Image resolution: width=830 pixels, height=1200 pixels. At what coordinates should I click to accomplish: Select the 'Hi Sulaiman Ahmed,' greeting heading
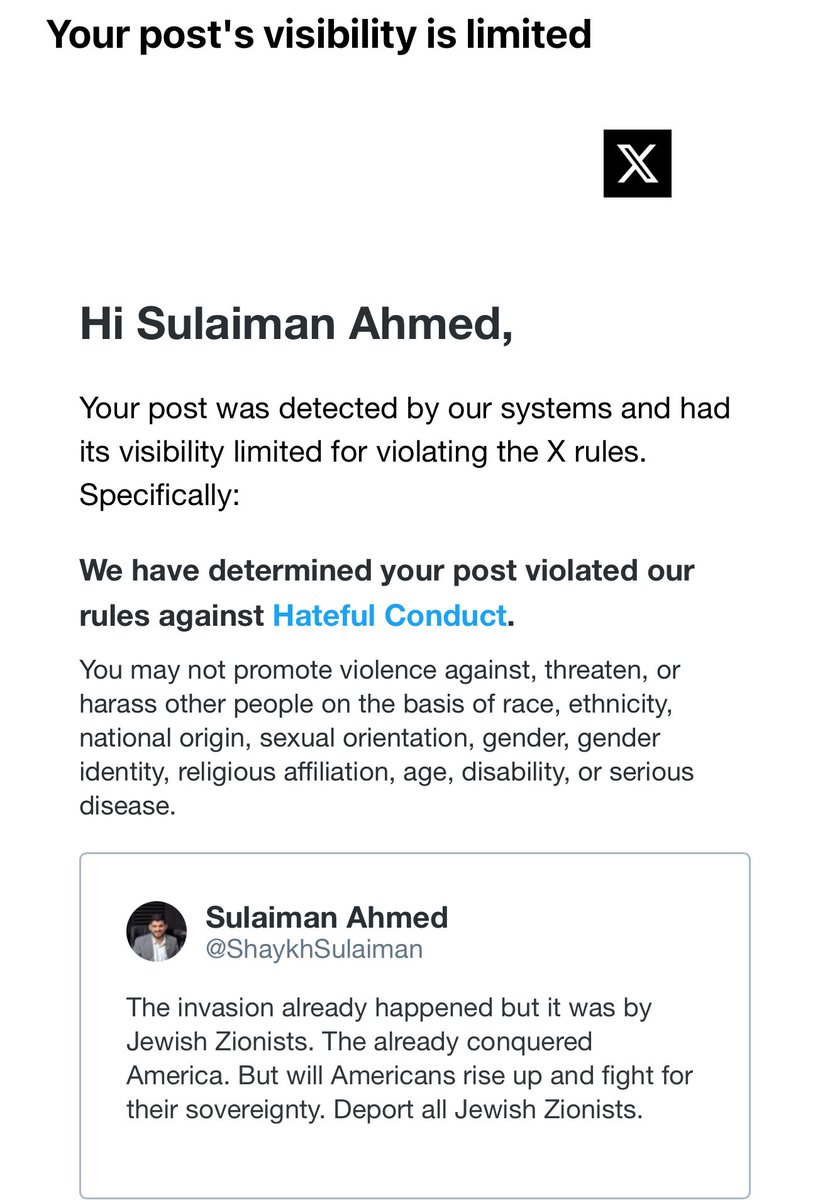pos(297,325)
